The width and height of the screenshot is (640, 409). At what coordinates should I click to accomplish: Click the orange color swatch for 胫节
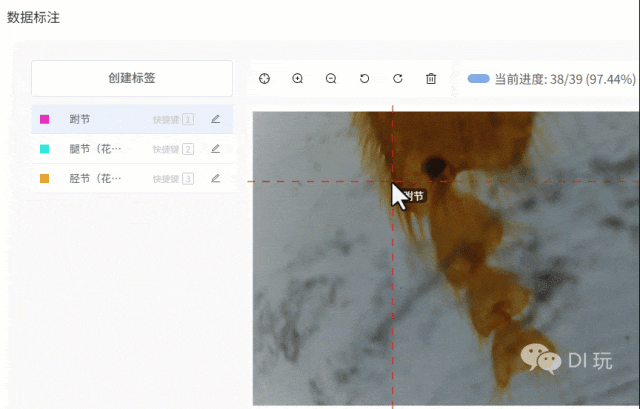click(44, 178)
